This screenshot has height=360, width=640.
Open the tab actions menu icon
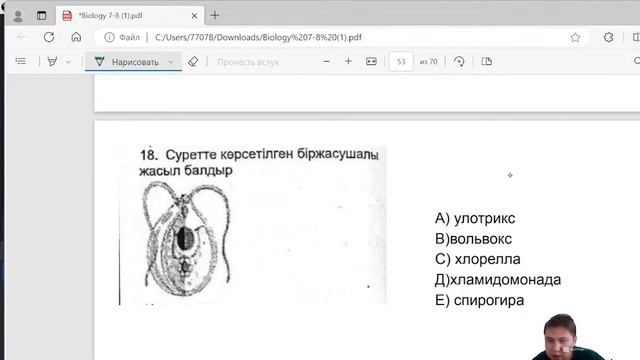point(41,16)
